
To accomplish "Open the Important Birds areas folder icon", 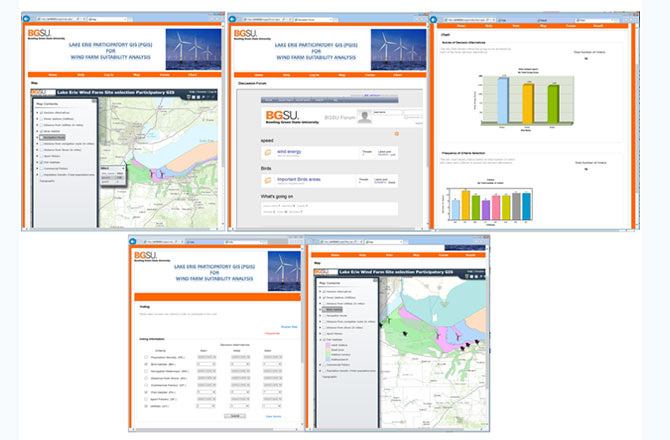I will point(268,179).
